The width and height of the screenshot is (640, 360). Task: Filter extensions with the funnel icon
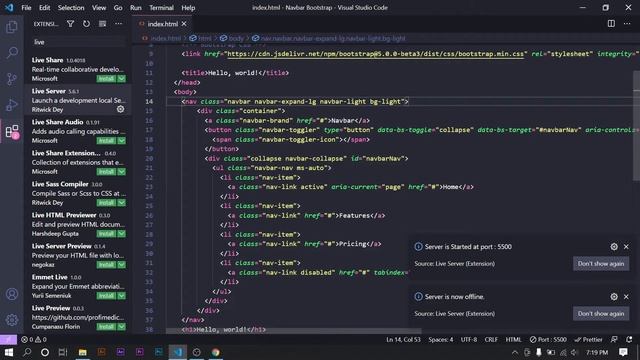point(70,24)
